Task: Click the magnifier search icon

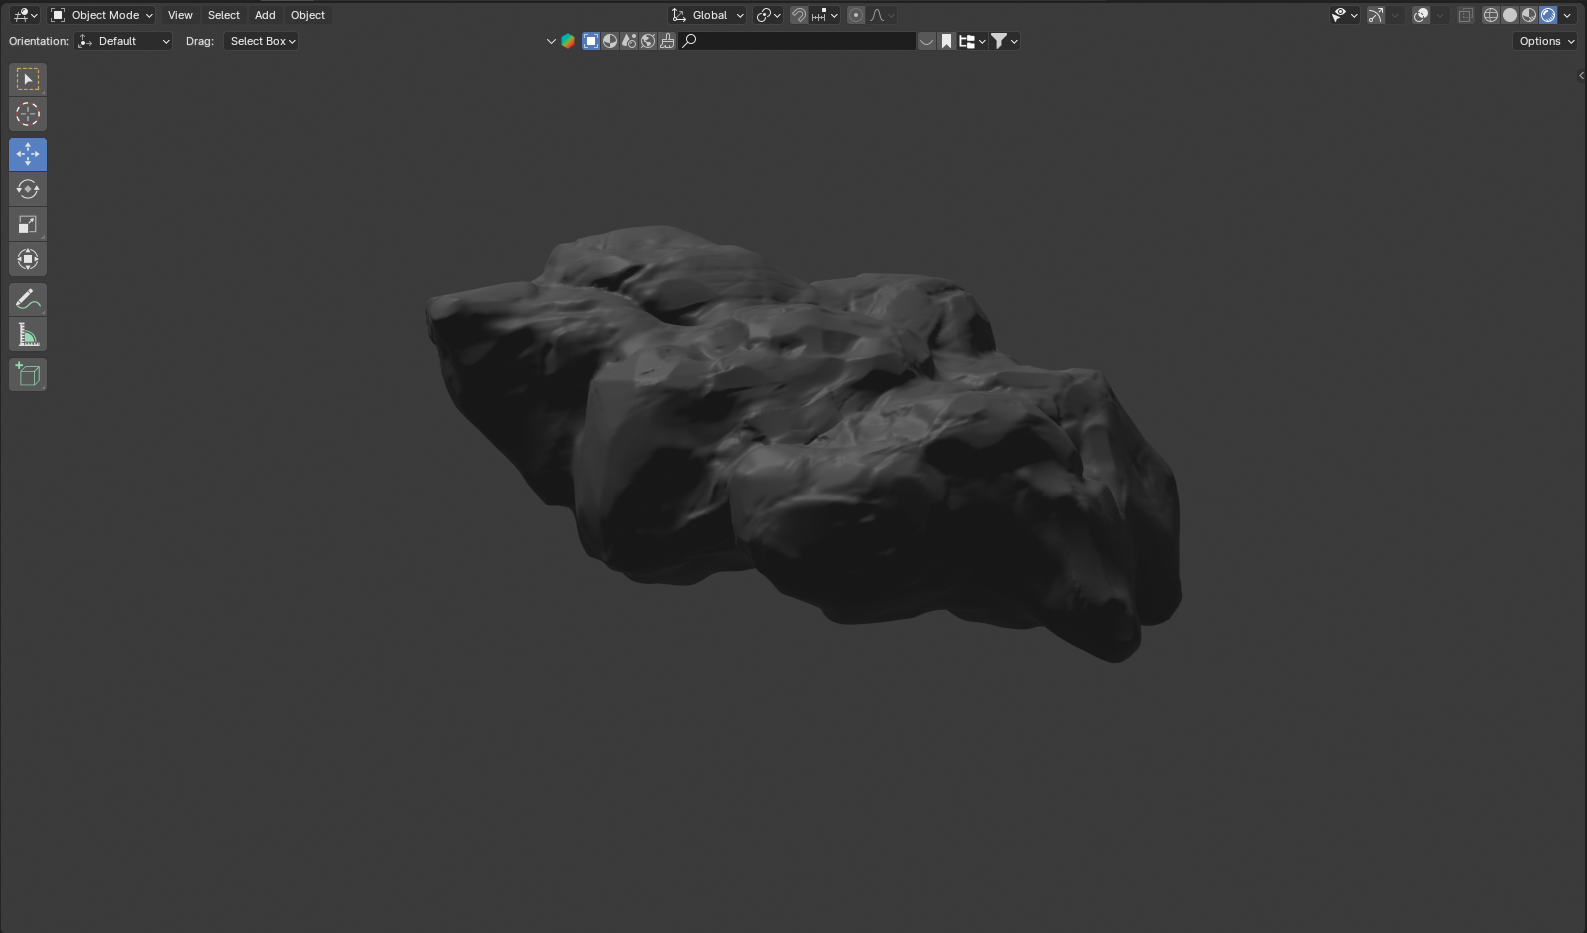Action: click(689, 41)
